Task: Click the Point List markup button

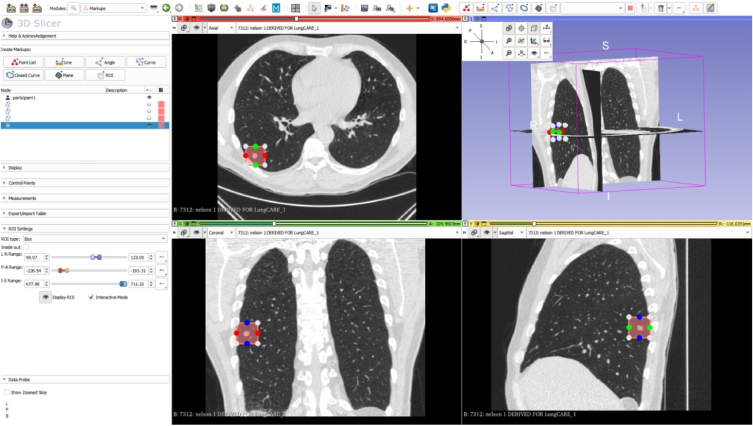Action: pos(23,62)
